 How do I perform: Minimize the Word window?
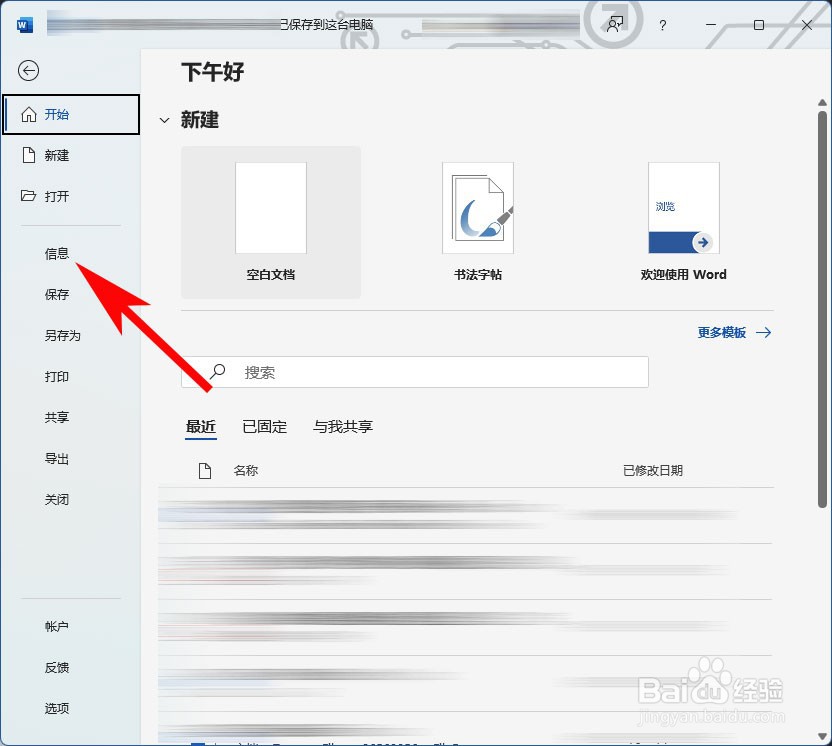[x=710, y=24]
